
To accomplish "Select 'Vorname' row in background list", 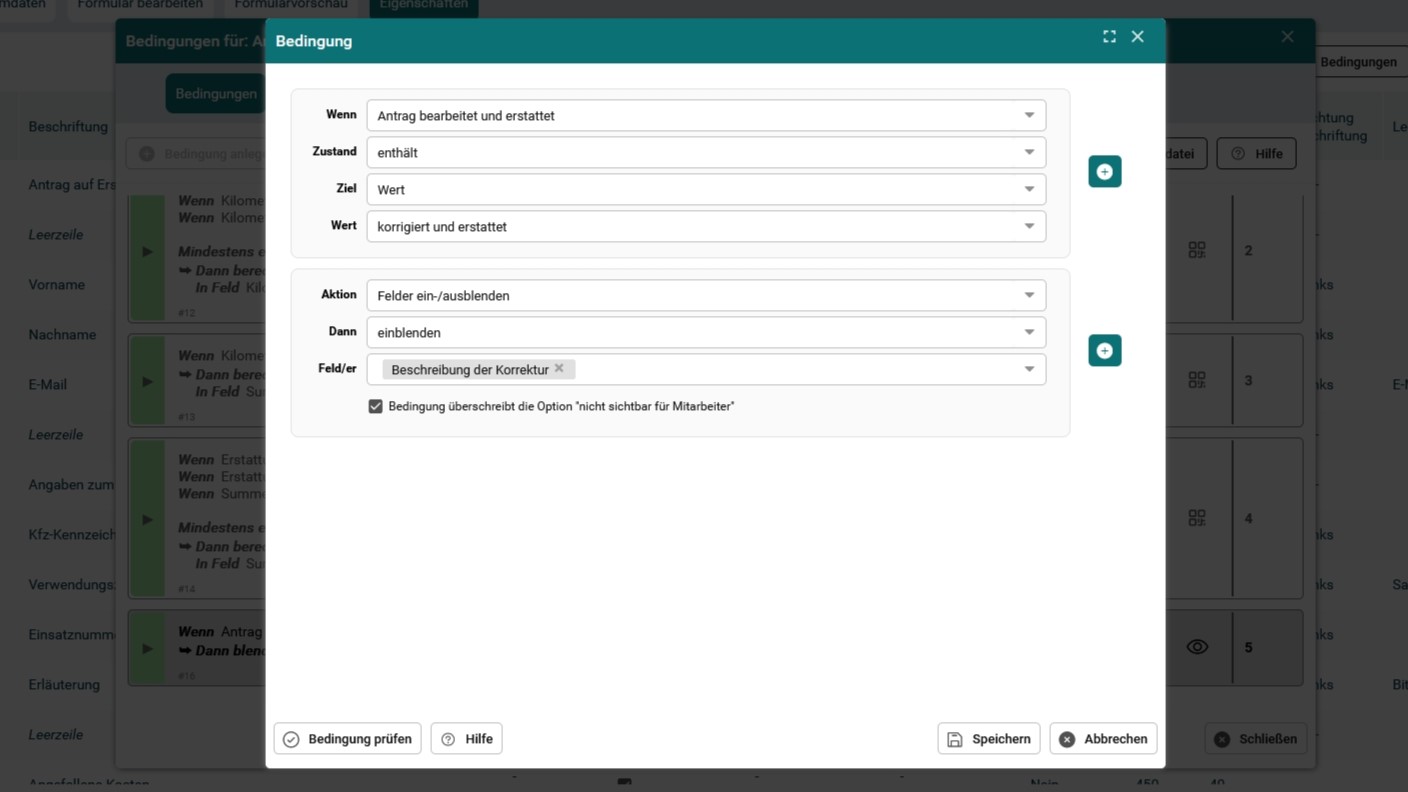I will (x=57, y=285).
